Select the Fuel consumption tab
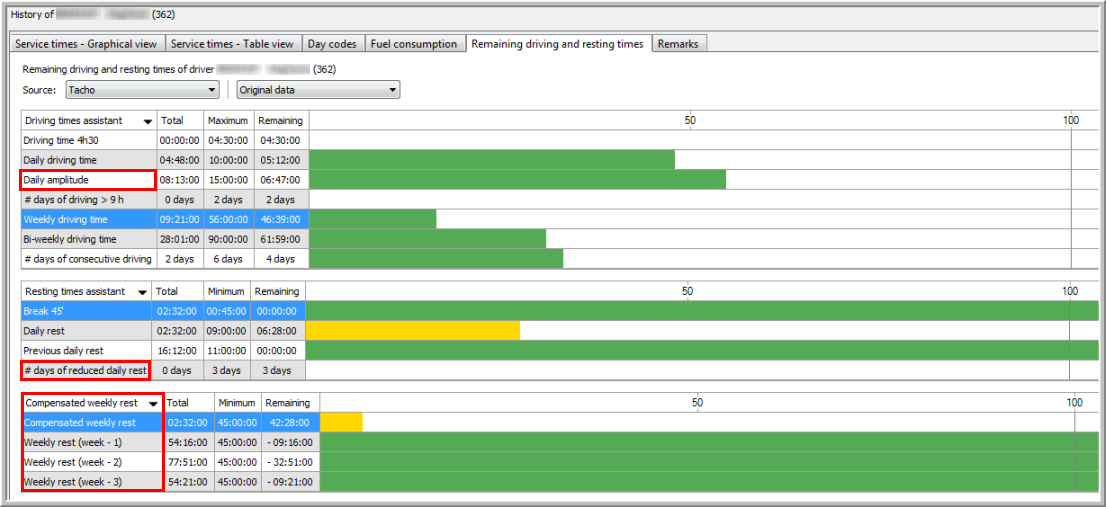 (x=414, y=44)
